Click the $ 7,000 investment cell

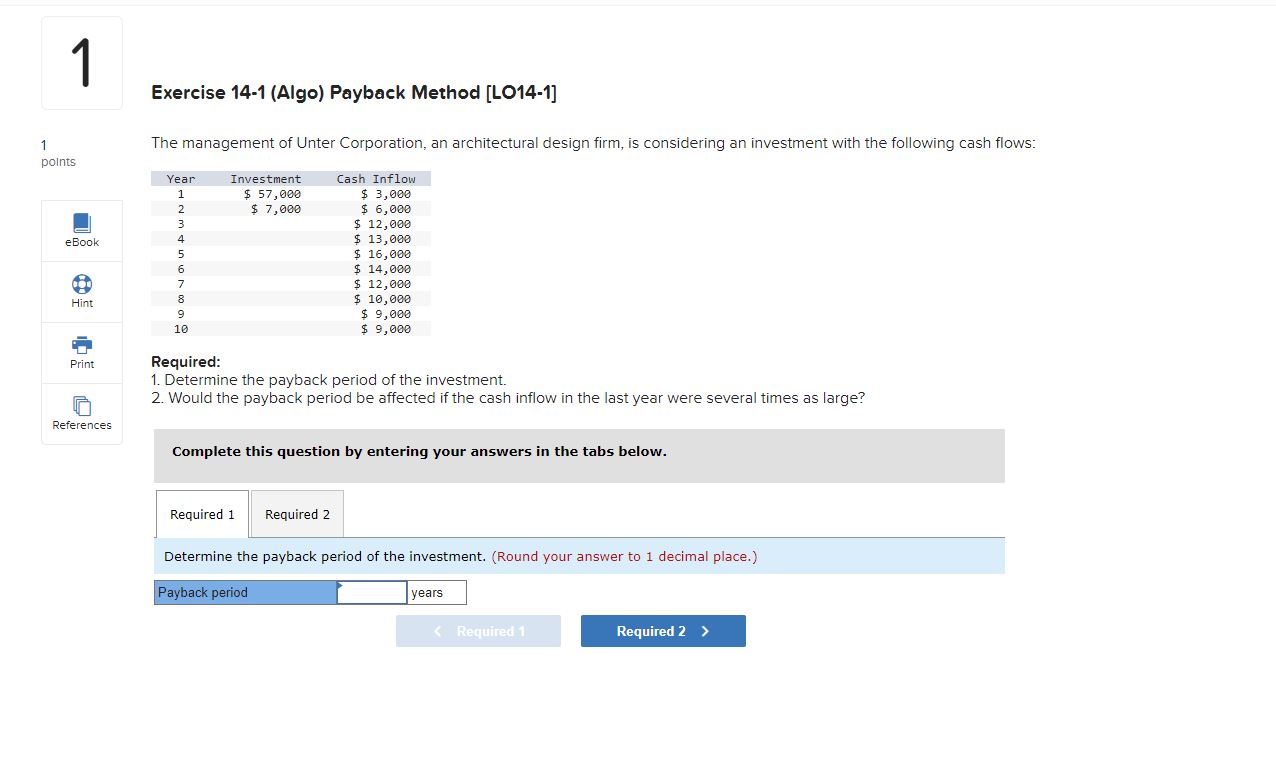(x=275, y=209)
